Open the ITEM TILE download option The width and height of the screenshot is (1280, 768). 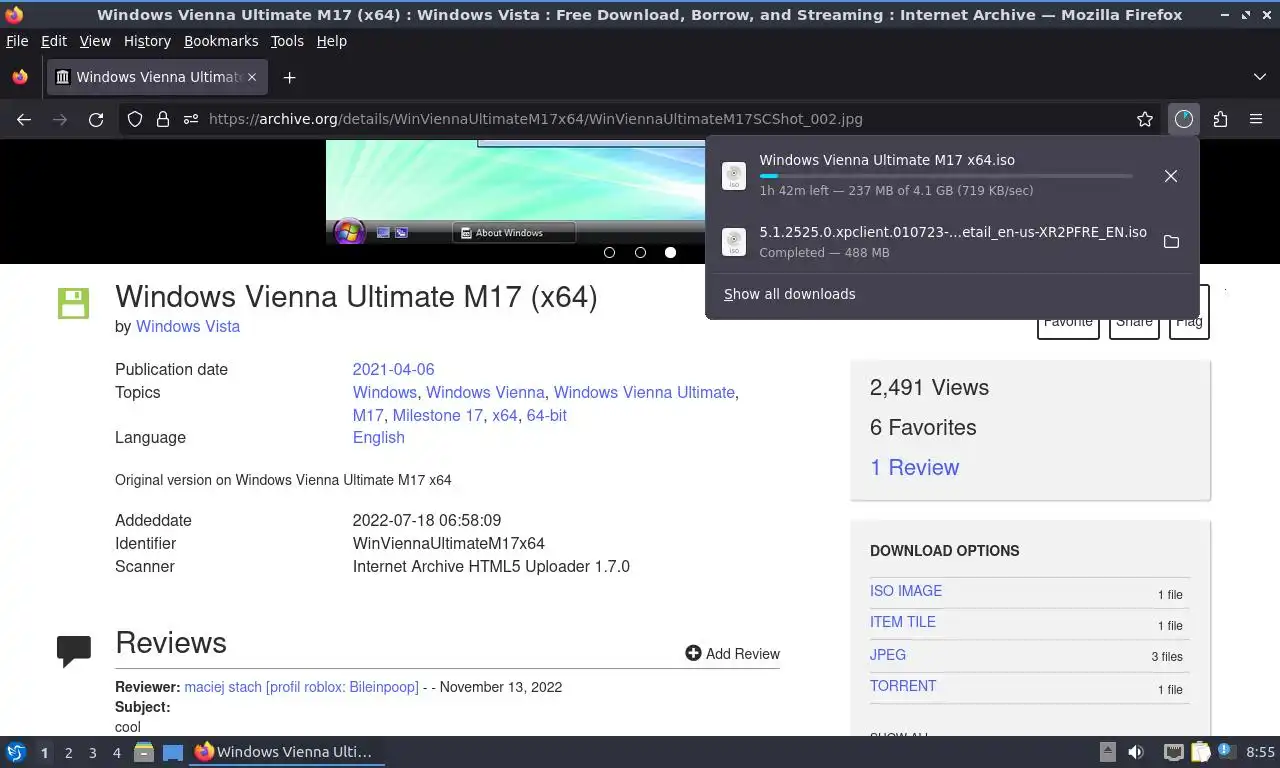coord(903,622)
